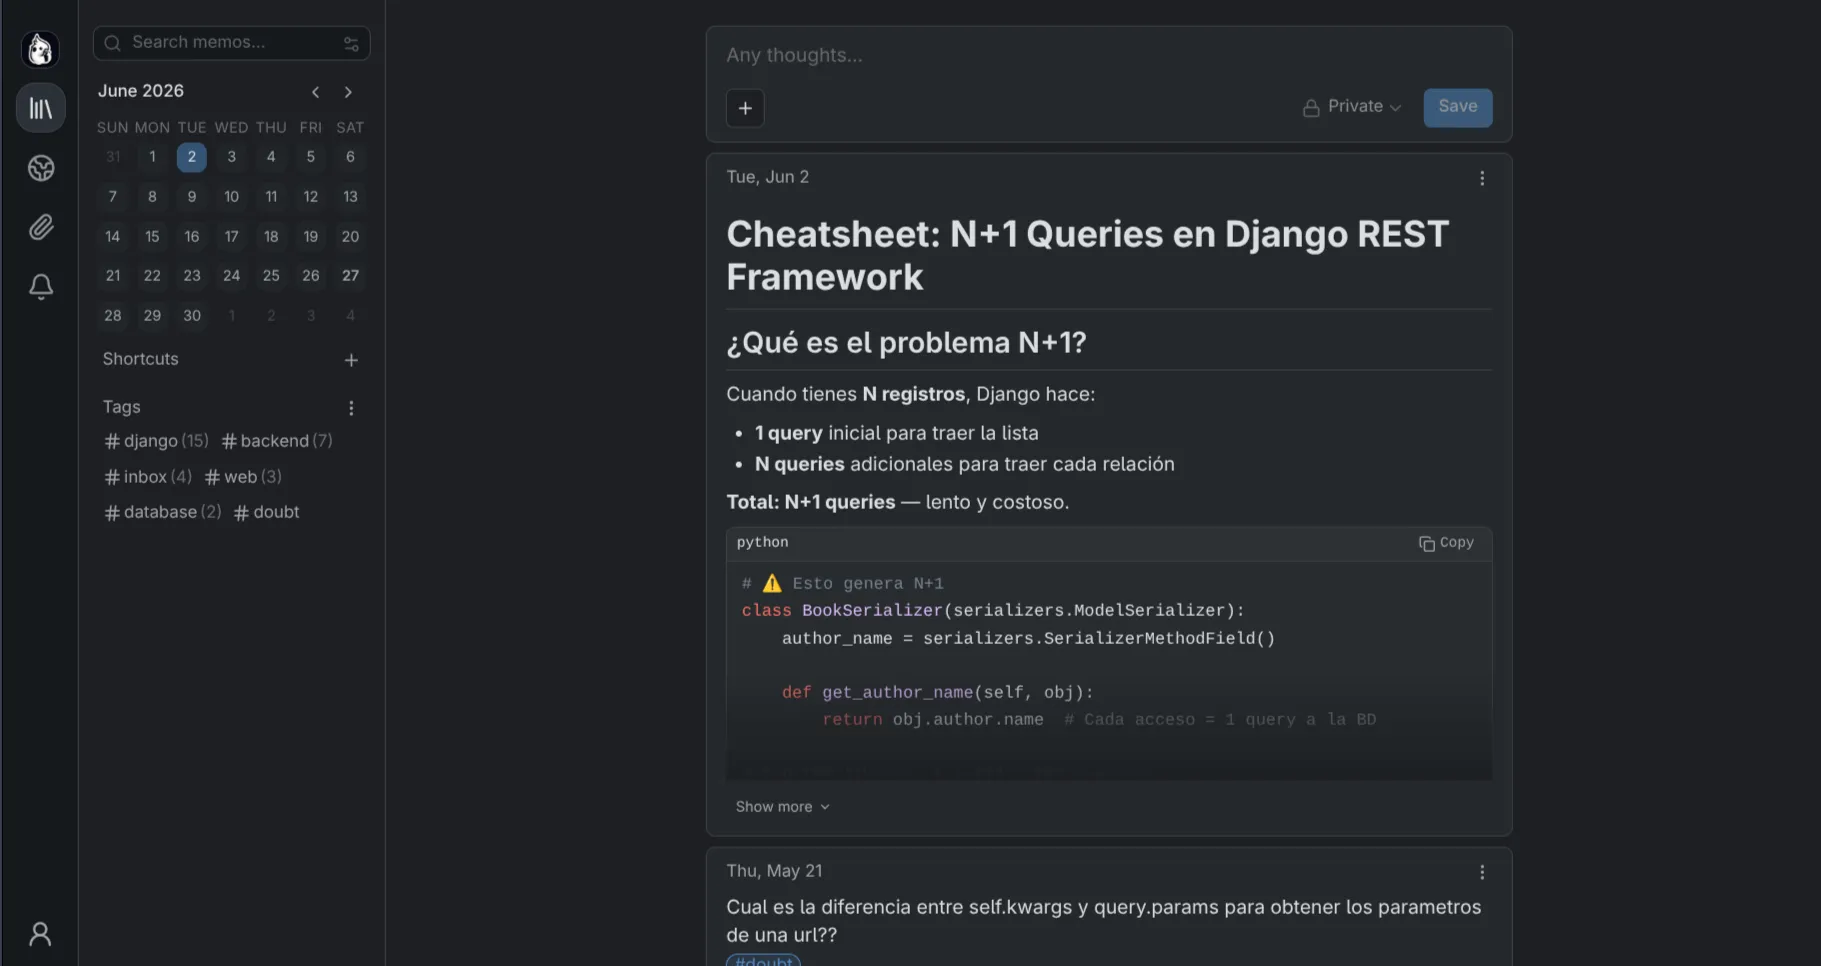This screenshot has height=966, width=1821.
Task: Click the search filter sliders icon
Action: pos(351,43)
